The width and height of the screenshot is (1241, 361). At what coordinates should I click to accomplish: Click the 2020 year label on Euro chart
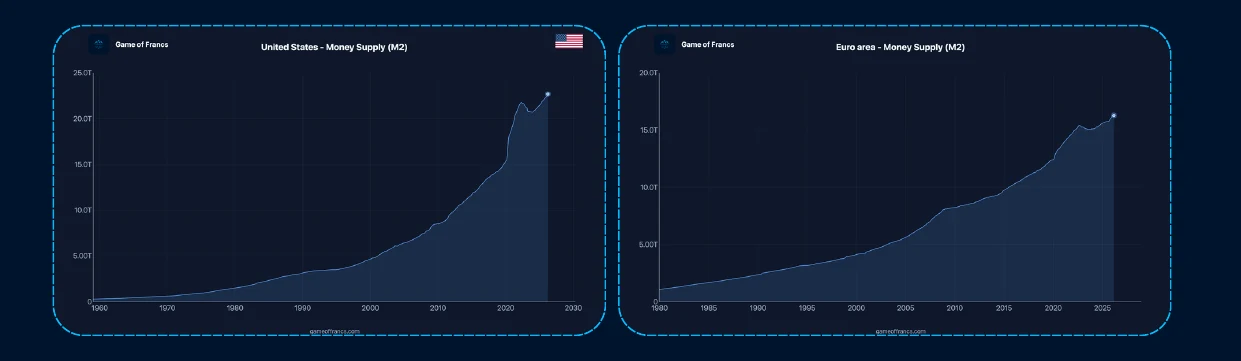coord(1052,309)
